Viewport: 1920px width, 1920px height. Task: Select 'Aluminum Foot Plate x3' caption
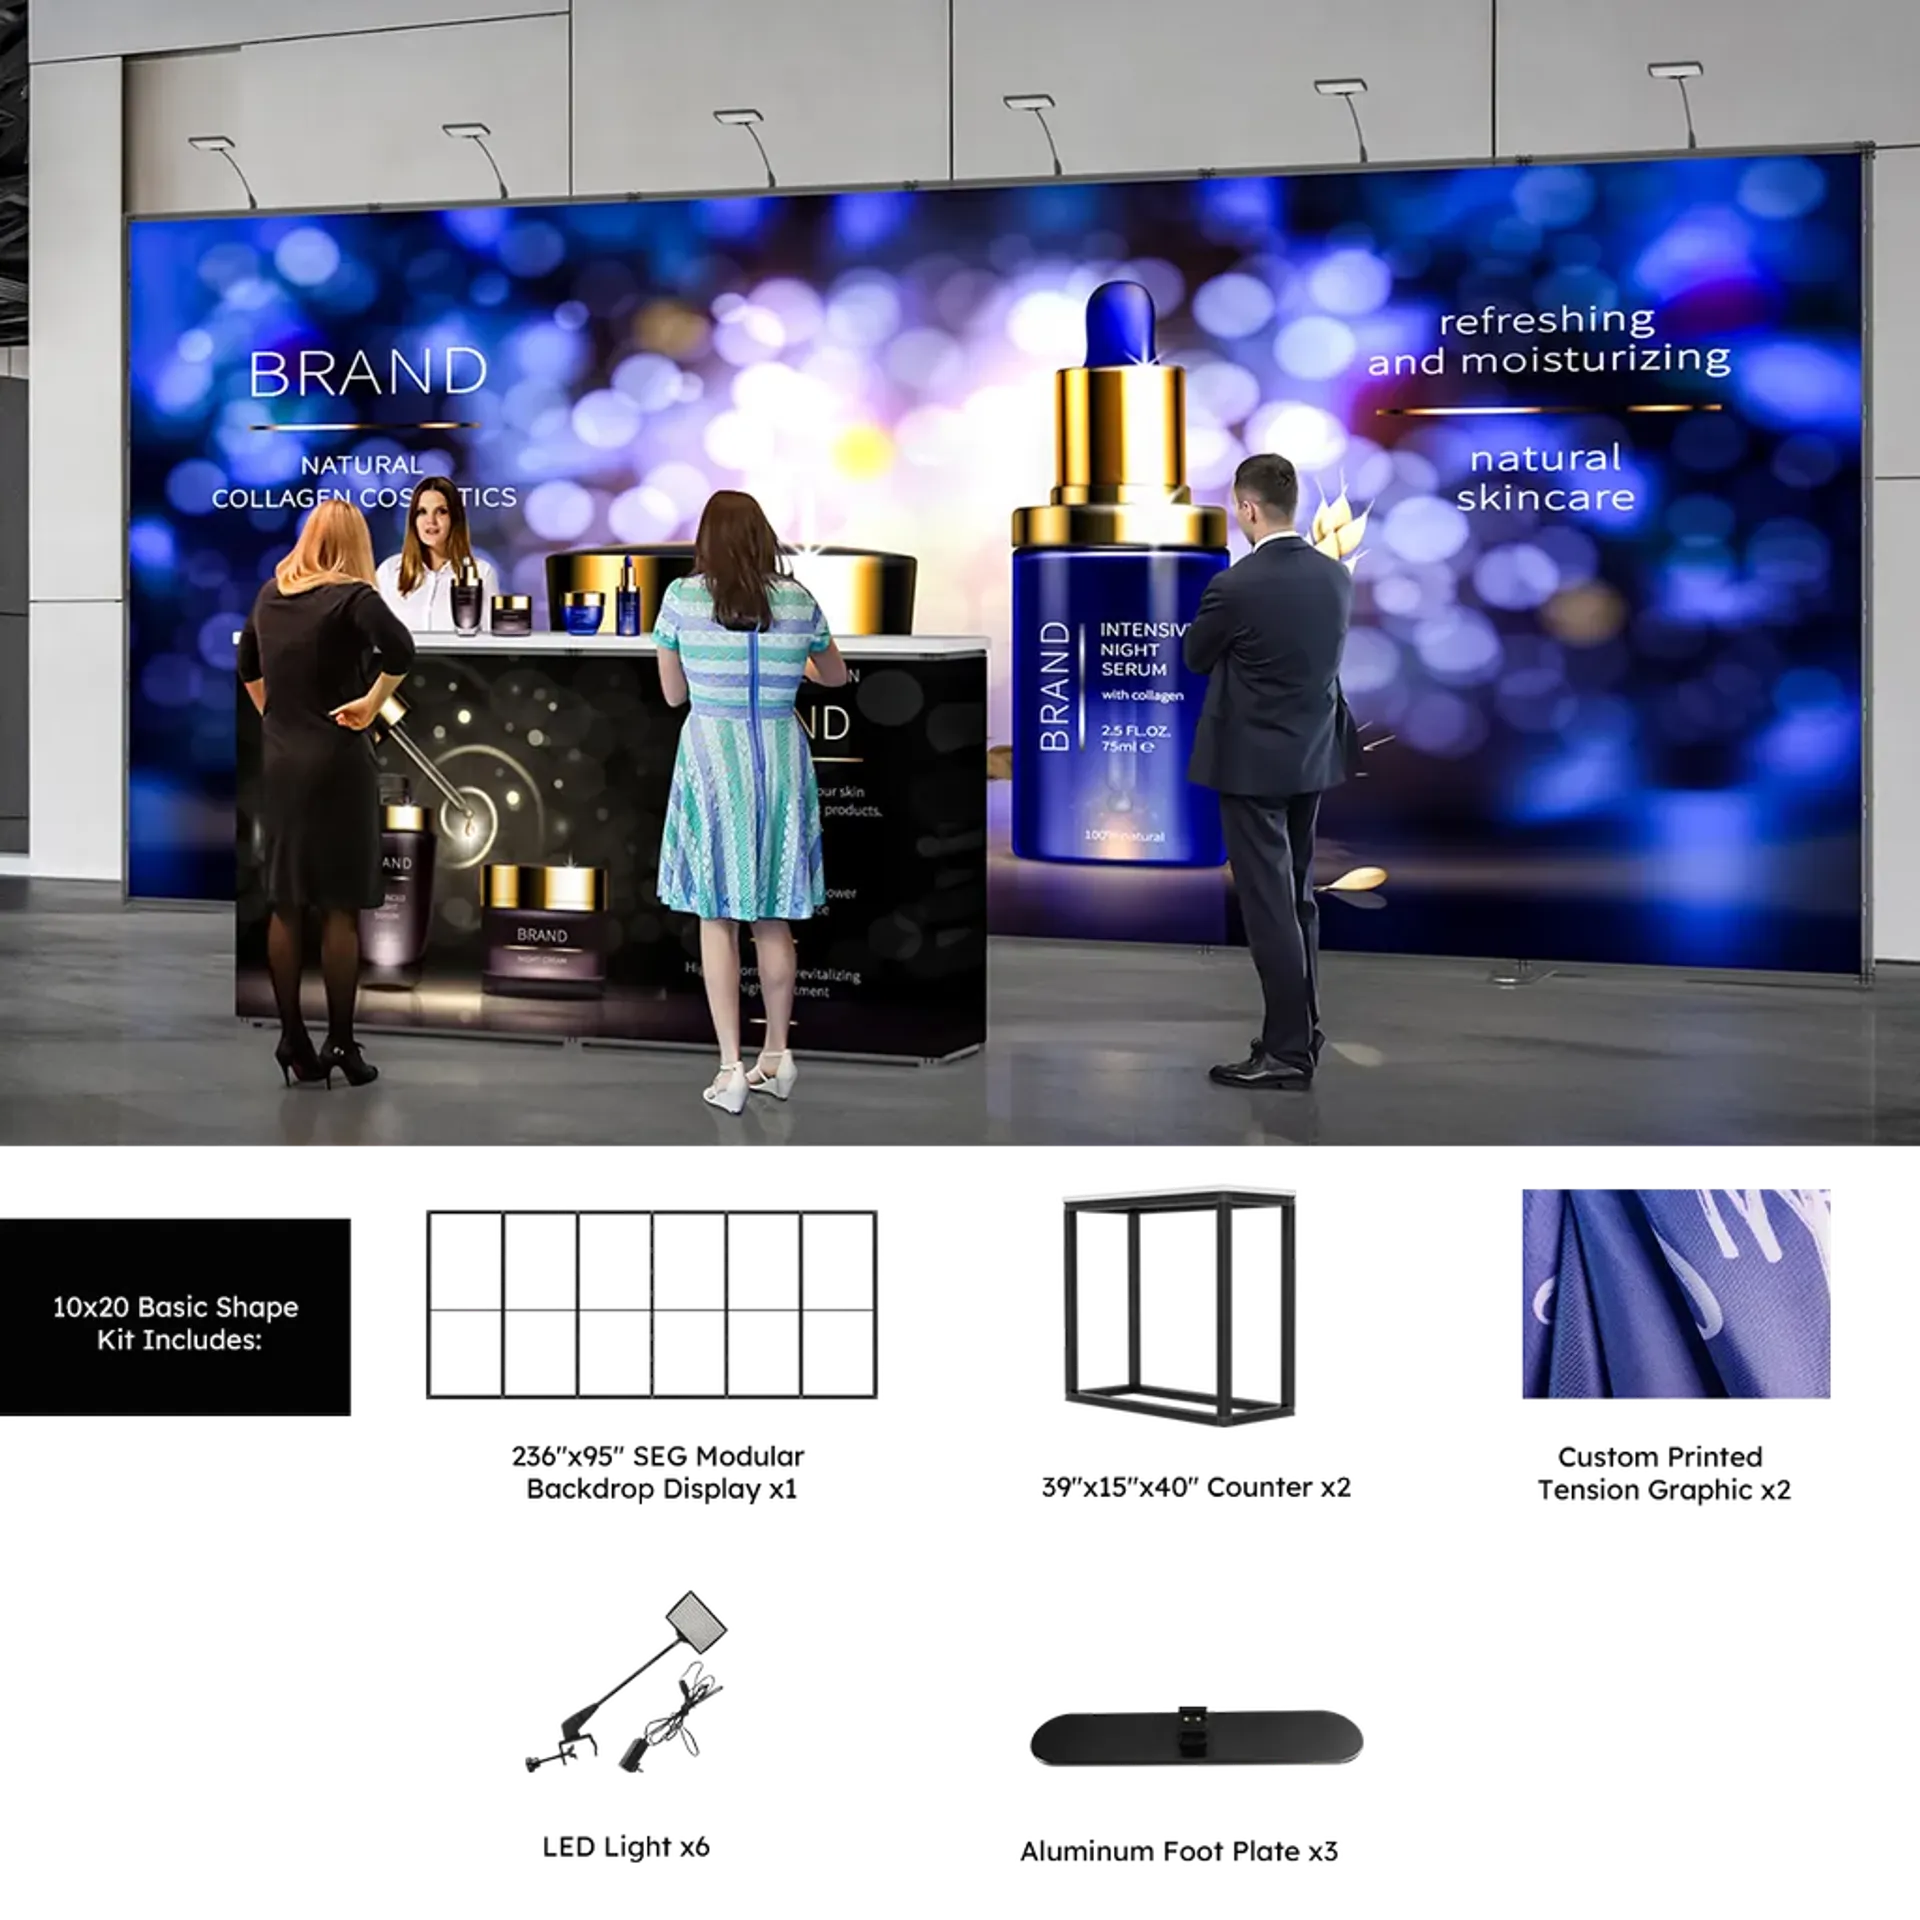pos(1179,1852)
